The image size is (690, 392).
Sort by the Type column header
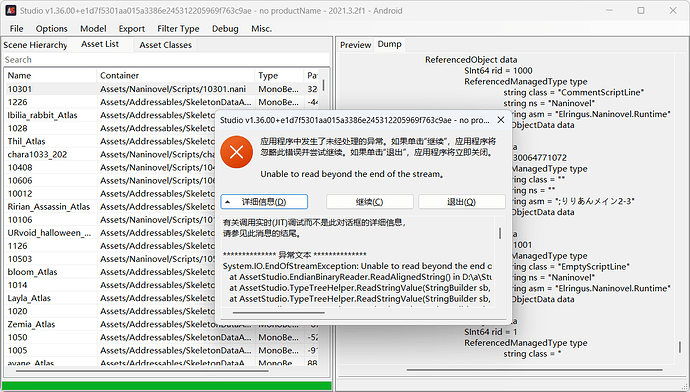pos(279,75)
